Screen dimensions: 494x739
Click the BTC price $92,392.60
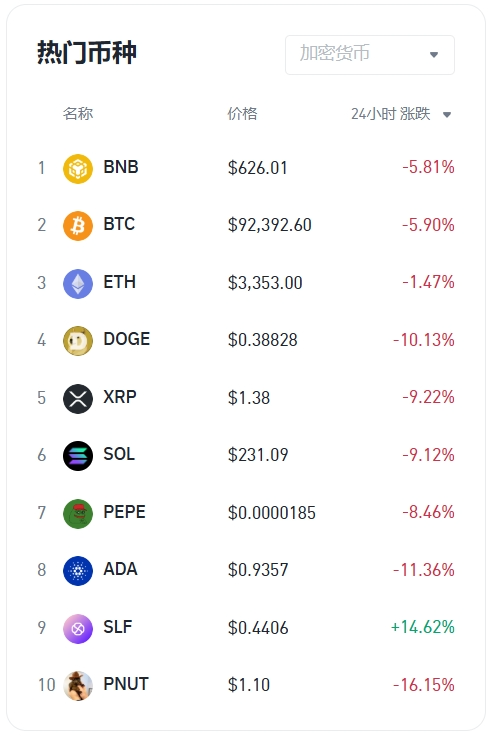(270, 225)
